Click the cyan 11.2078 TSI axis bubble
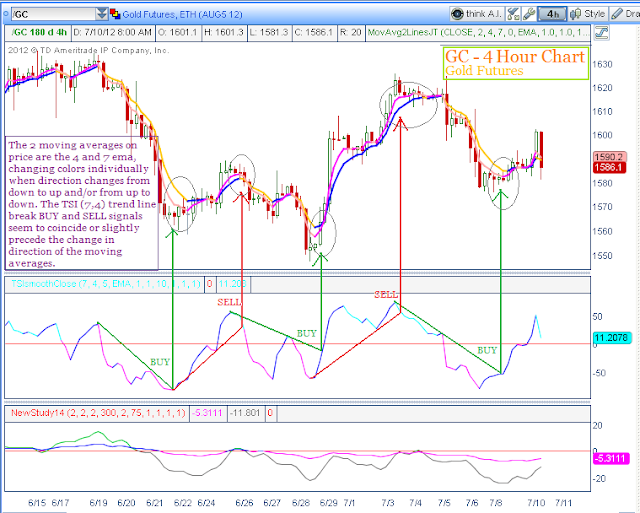The height and width of the screenshot is (513, 640). [611, 338]
